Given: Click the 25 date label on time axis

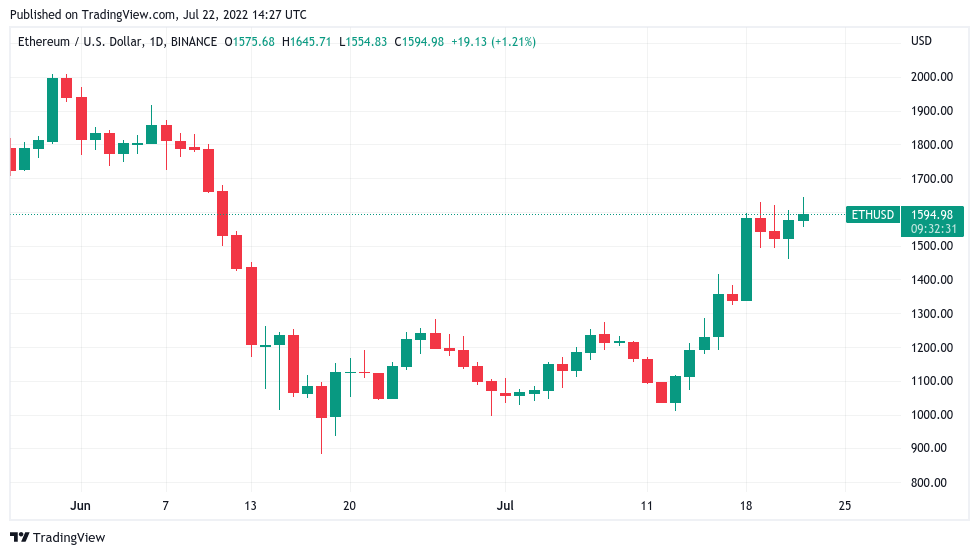Looking at the screenshot, I should pos(844,506).
